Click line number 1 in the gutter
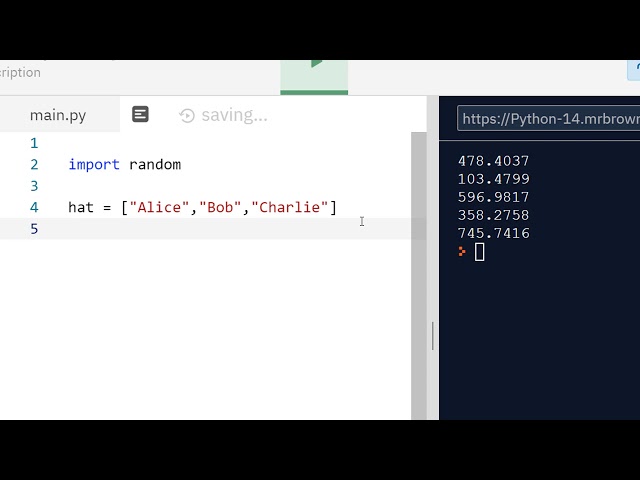The height and width of the screenshot is (480, 640). pos(34,143)
